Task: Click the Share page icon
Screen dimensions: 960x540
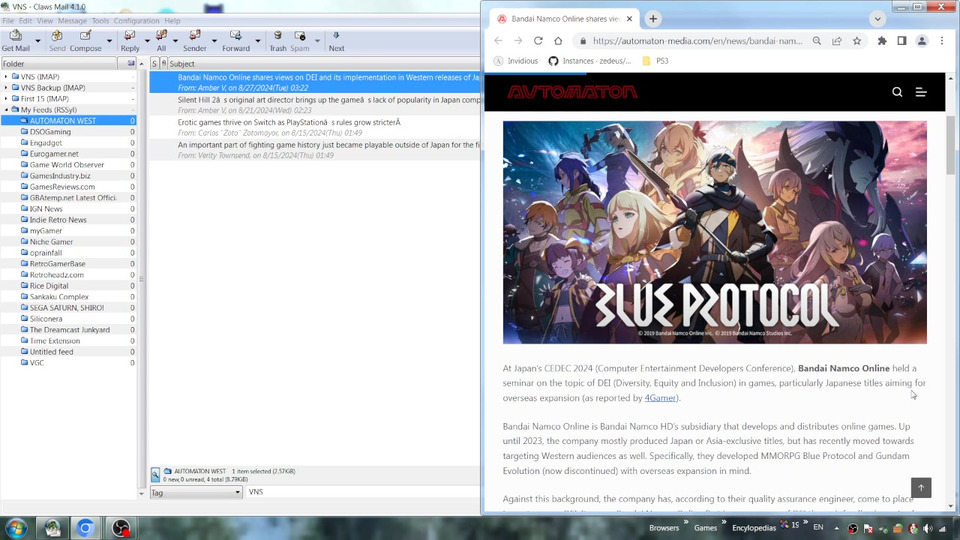Action: point(837,41)
